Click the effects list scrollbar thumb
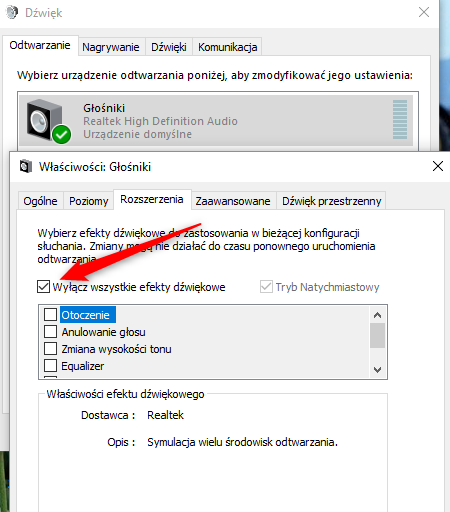The height and width of the screenshot is (512, 450). coord(377,335)
